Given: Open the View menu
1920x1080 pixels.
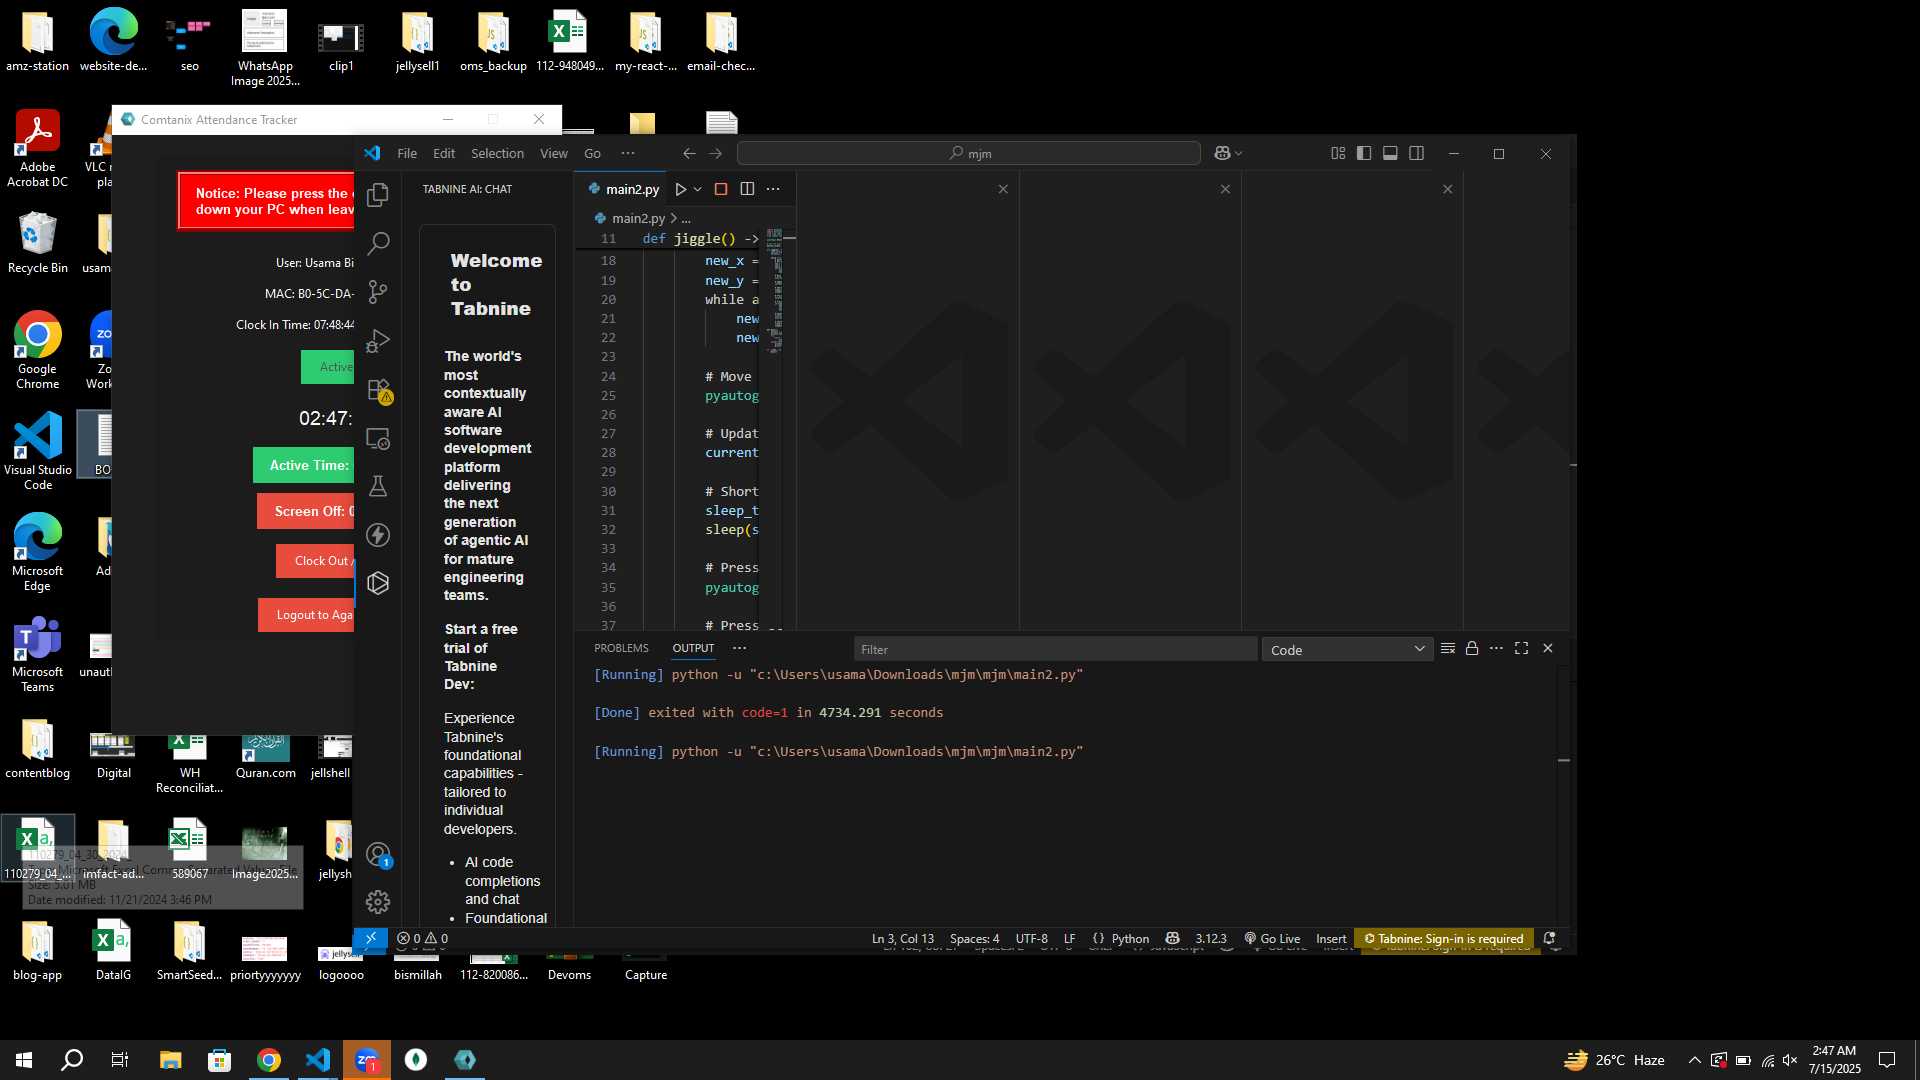Looking at the screenshot, I should pyautogui.click(x=553, y=153).
